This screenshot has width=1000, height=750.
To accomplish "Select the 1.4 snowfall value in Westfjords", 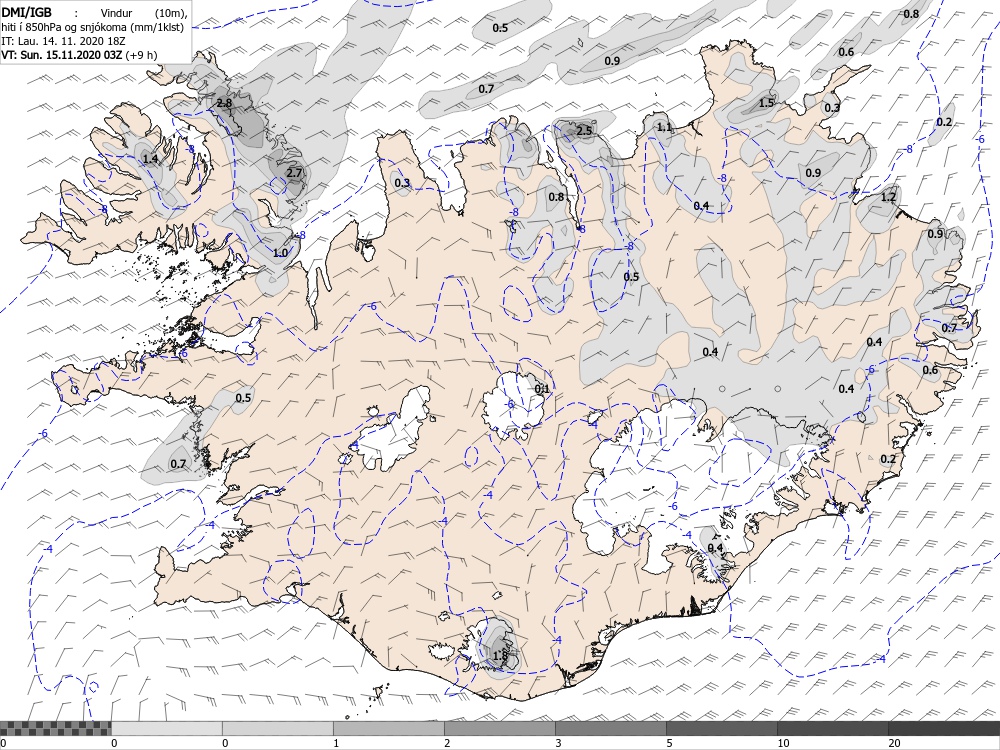I will click(x=151, y=158).
